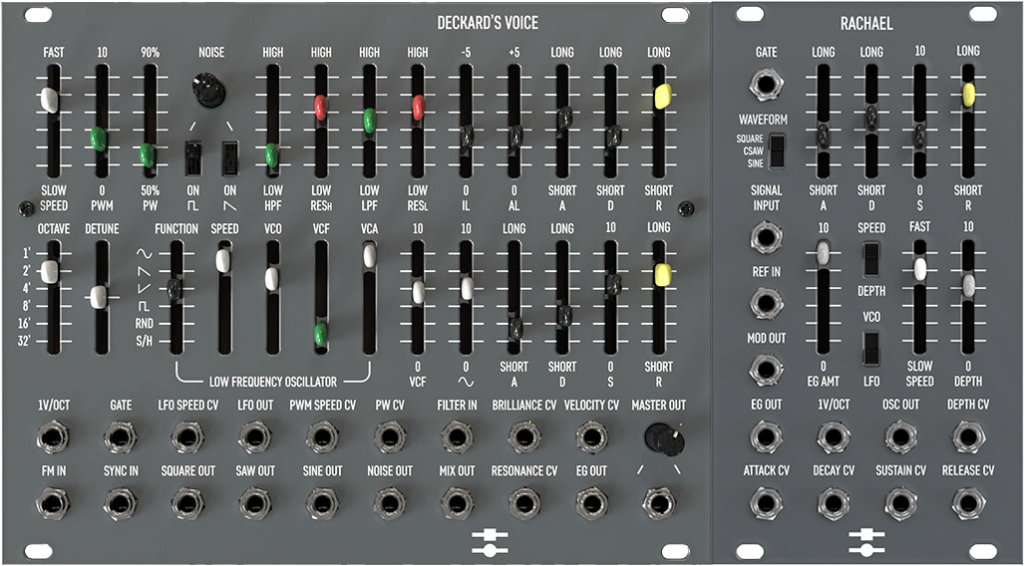Viewport: 1024px width, 566px height.
Task: Click the green LFO VCF slider cap
Action: coord(320,334)
